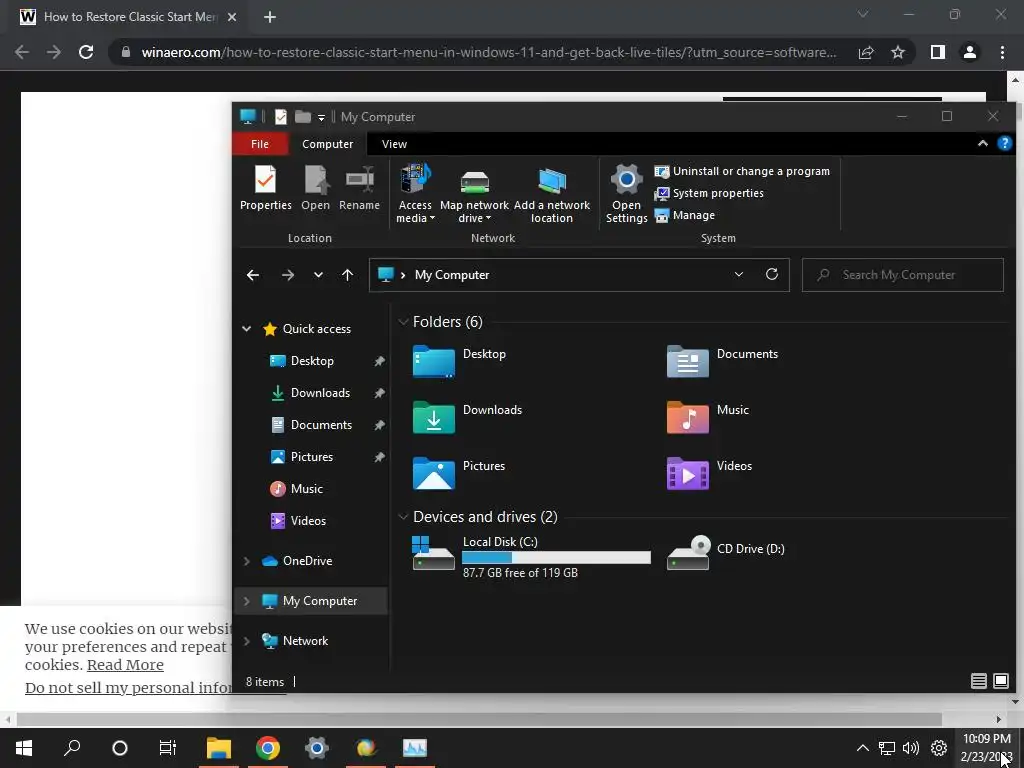Select the Desktop folder icon in Folders
This screenshot has width=1024, height=768.
pos(434,361)
